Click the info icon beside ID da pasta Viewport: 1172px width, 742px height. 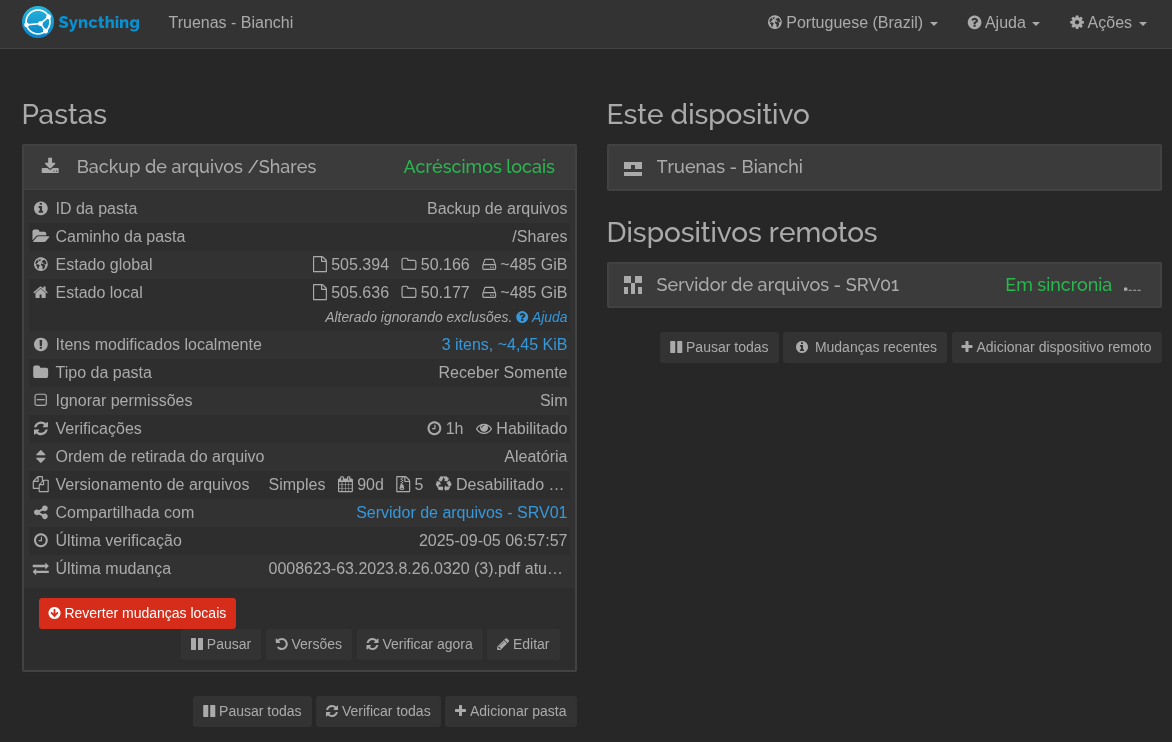[x=41, y=208]
